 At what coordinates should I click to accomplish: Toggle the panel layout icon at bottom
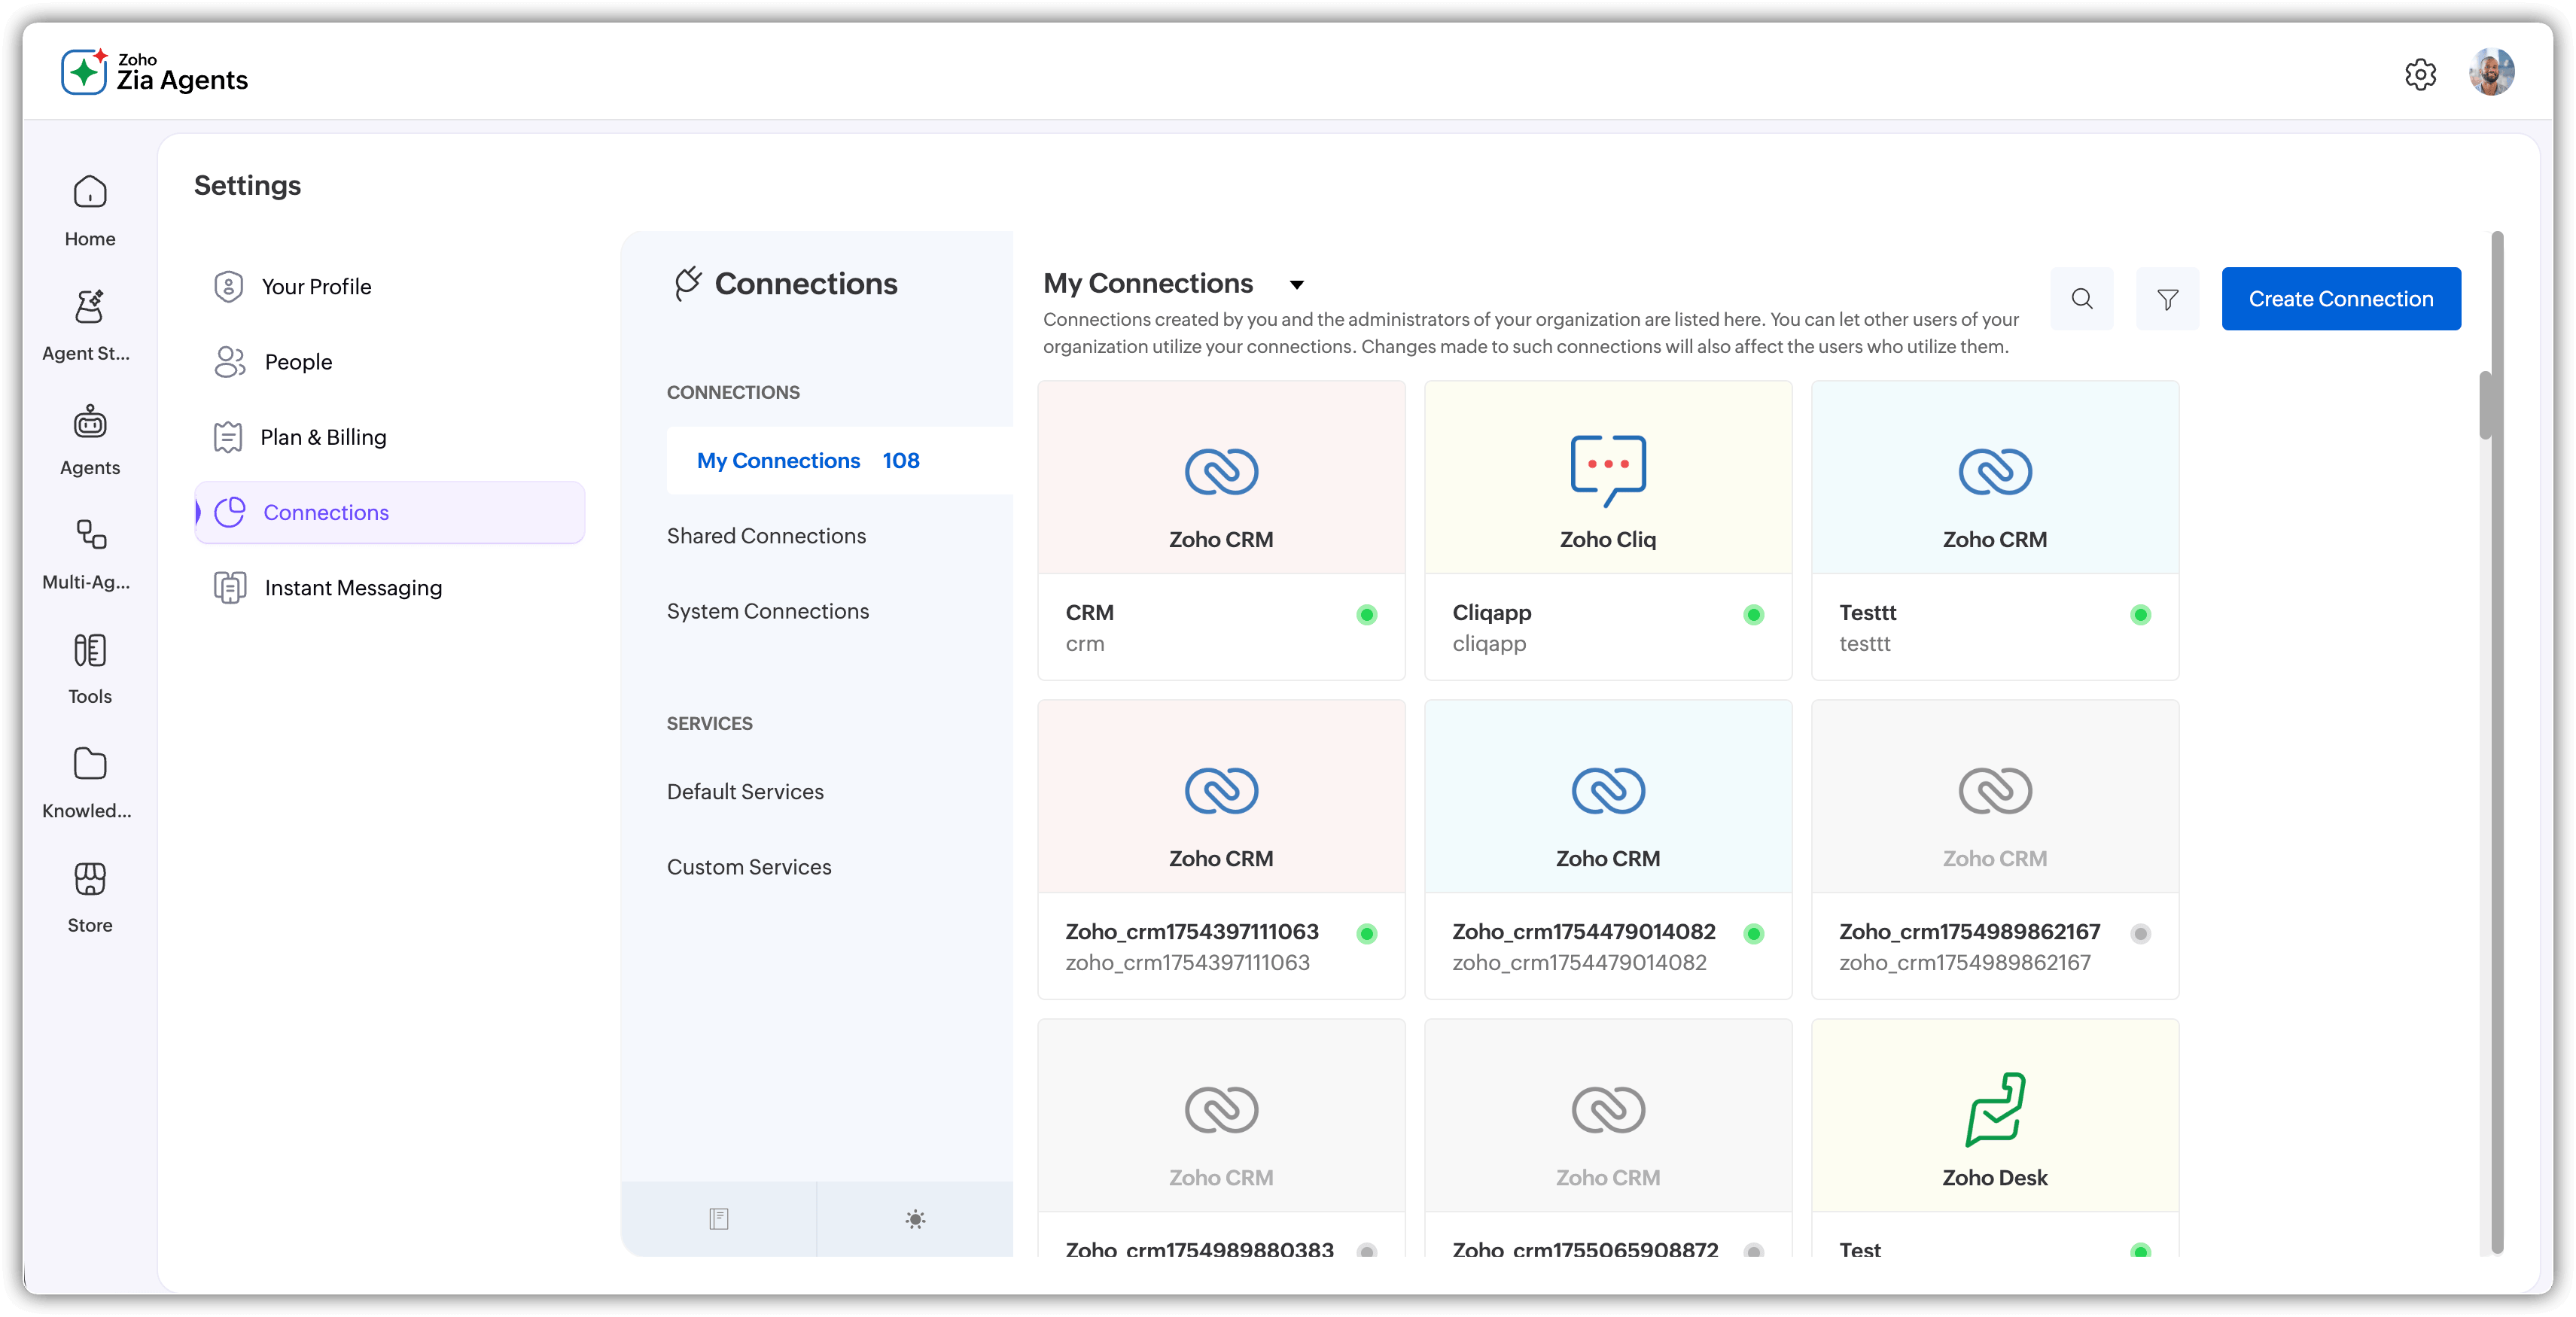coord(718,1219)
